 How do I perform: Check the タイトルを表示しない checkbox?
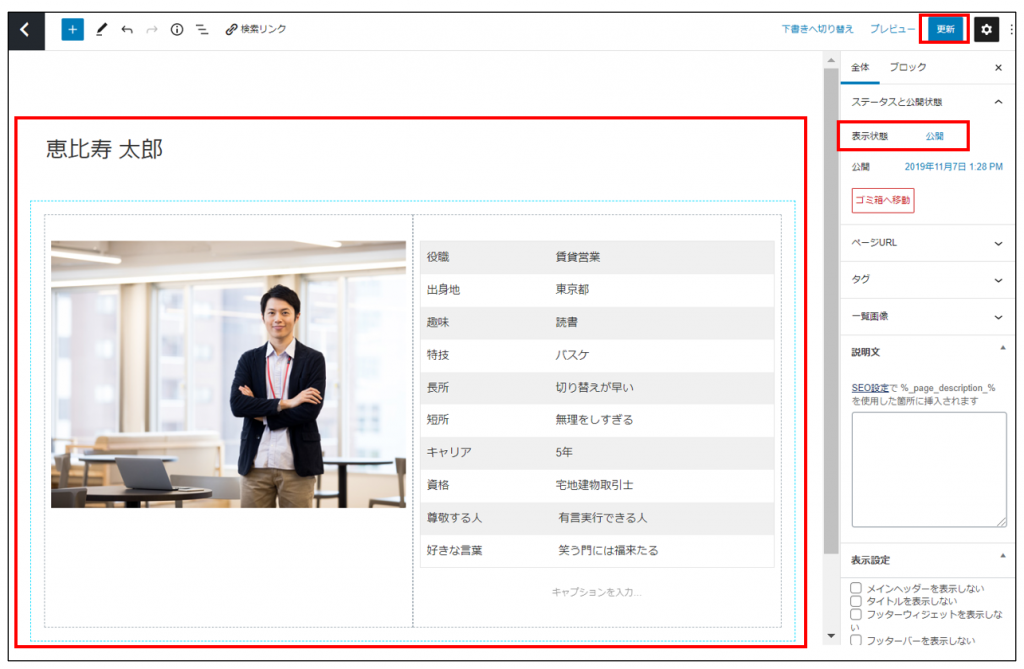(x=856, y=601)
